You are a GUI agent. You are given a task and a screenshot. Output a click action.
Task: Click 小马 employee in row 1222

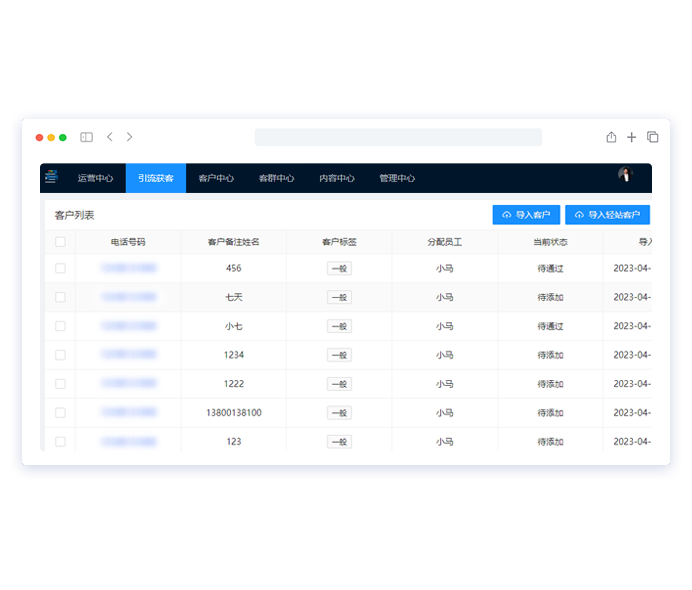(445, 384)
